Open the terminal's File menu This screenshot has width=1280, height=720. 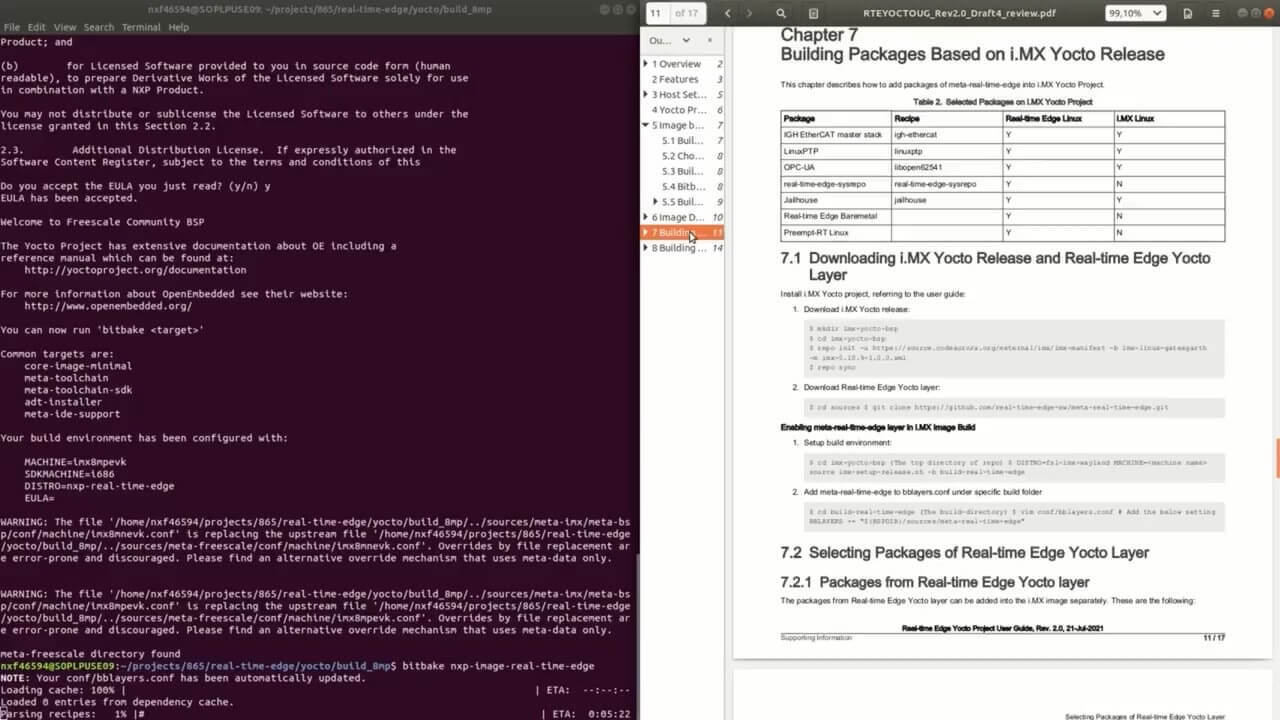[12, 27]
